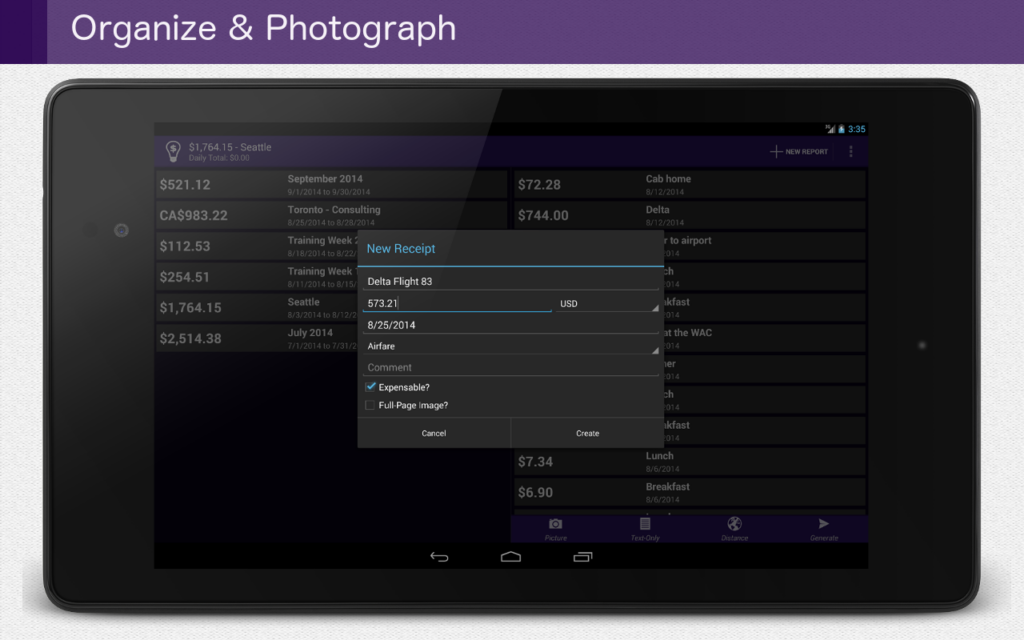1024x640 pixels.
Task: Tap the Picture camera icon
Action: tap(555, 524)
